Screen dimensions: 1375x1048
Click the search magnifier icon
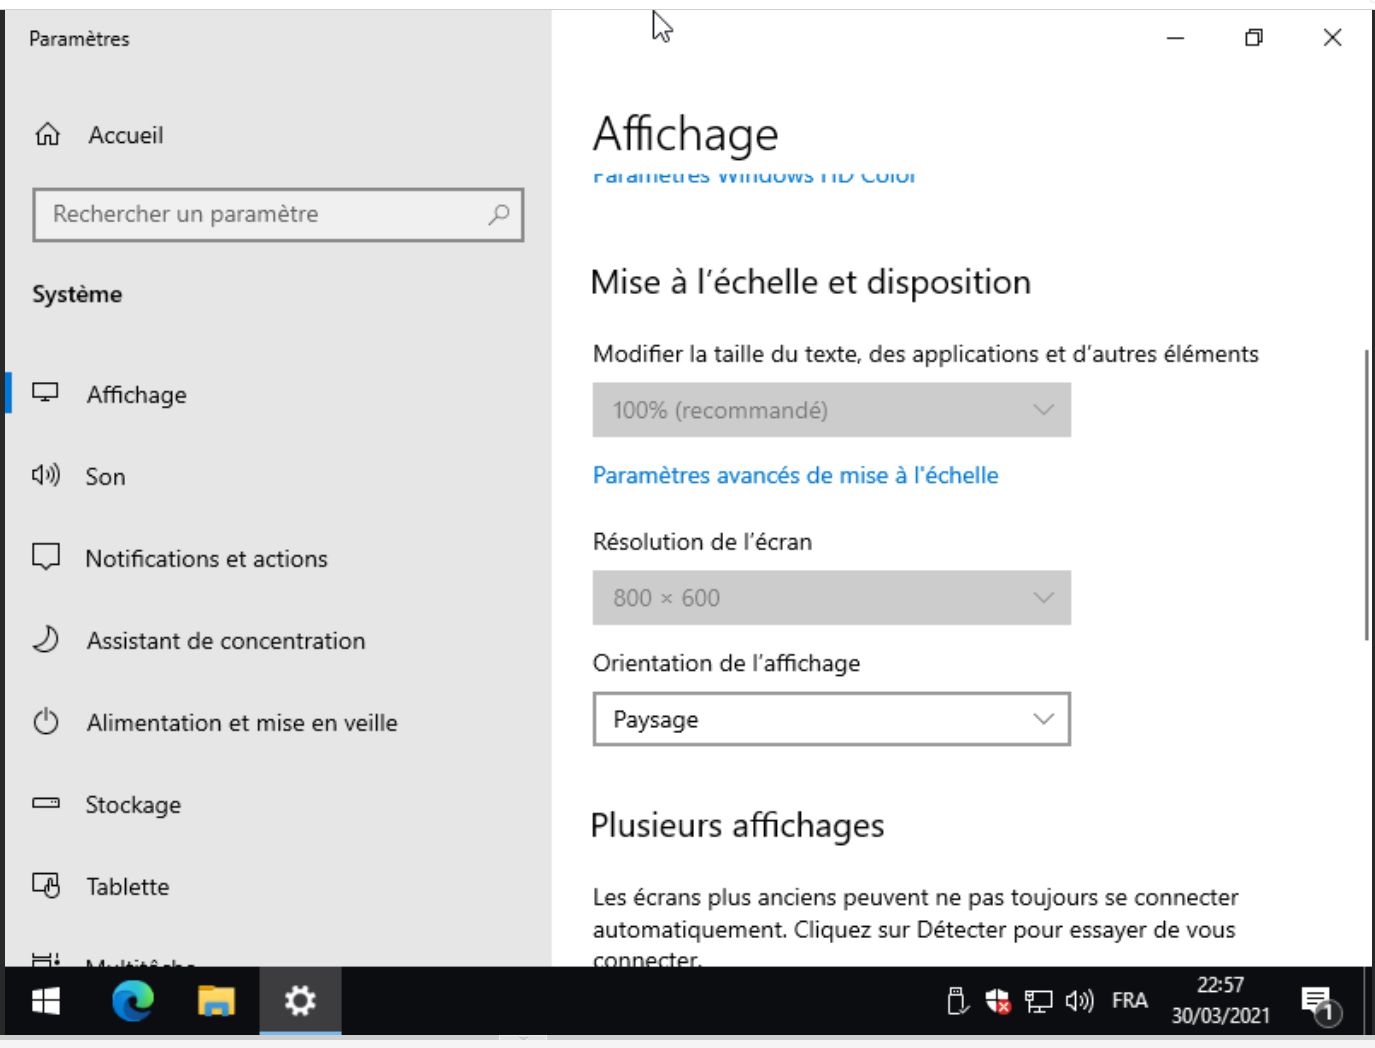[499, 214]
